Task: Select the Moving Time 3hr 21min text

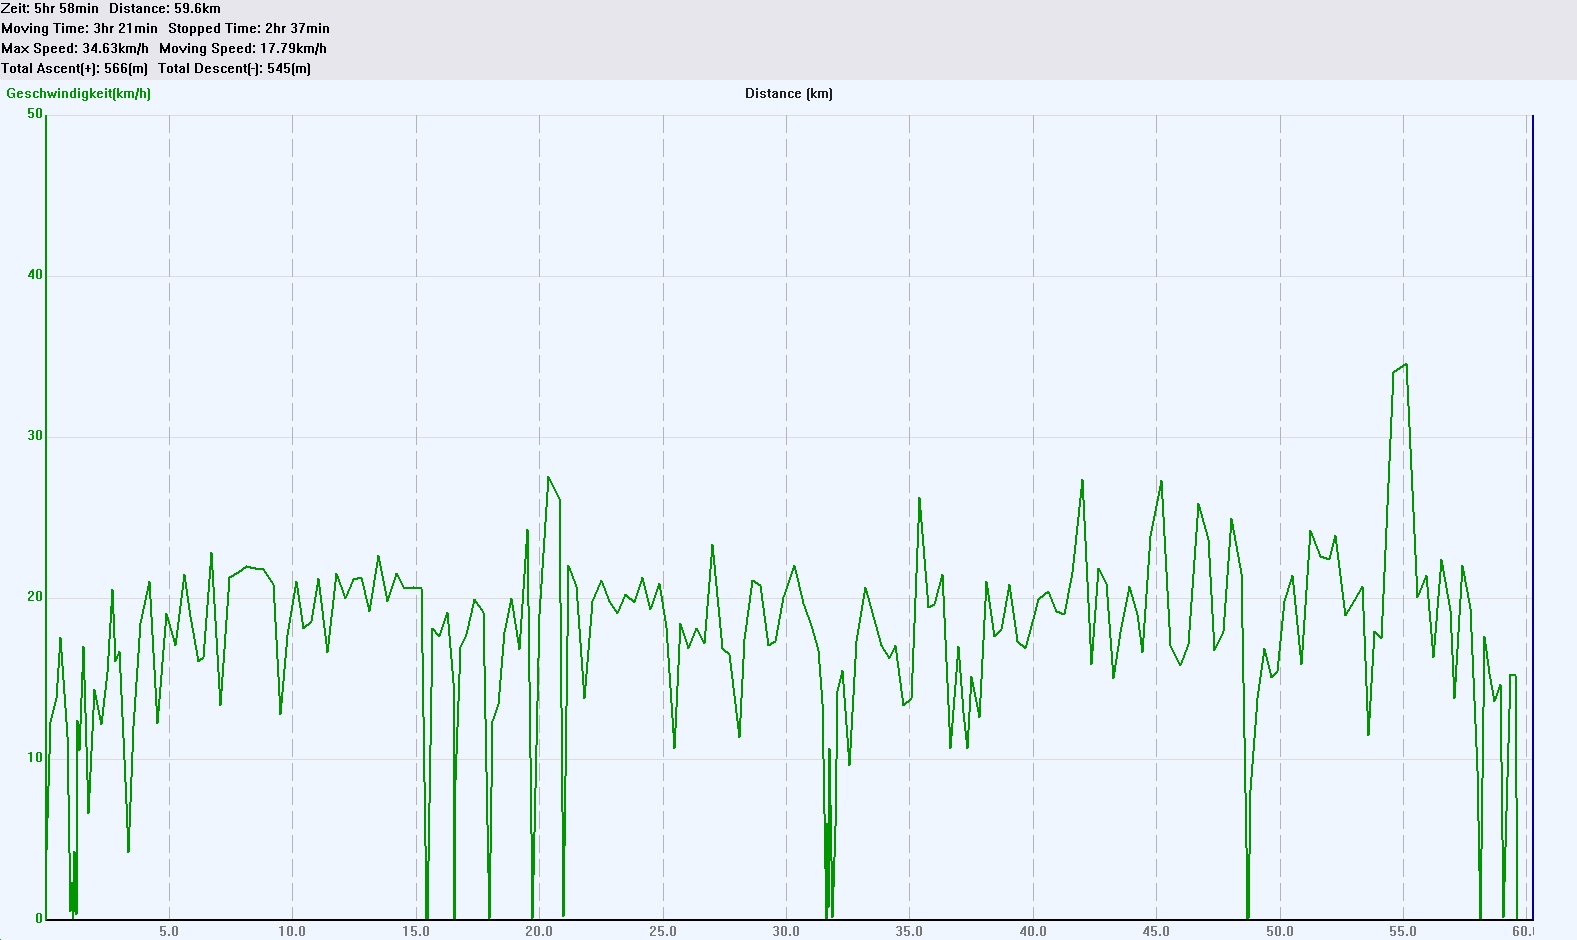Action: [79, 28]
